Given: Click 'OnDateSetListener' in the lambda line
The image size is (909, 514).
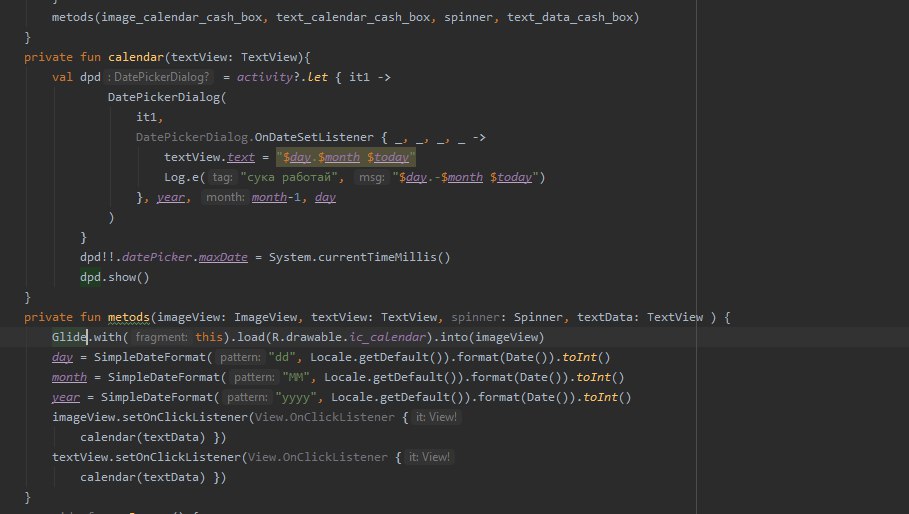Looking at the screenshot, I should tap(314, 137).
